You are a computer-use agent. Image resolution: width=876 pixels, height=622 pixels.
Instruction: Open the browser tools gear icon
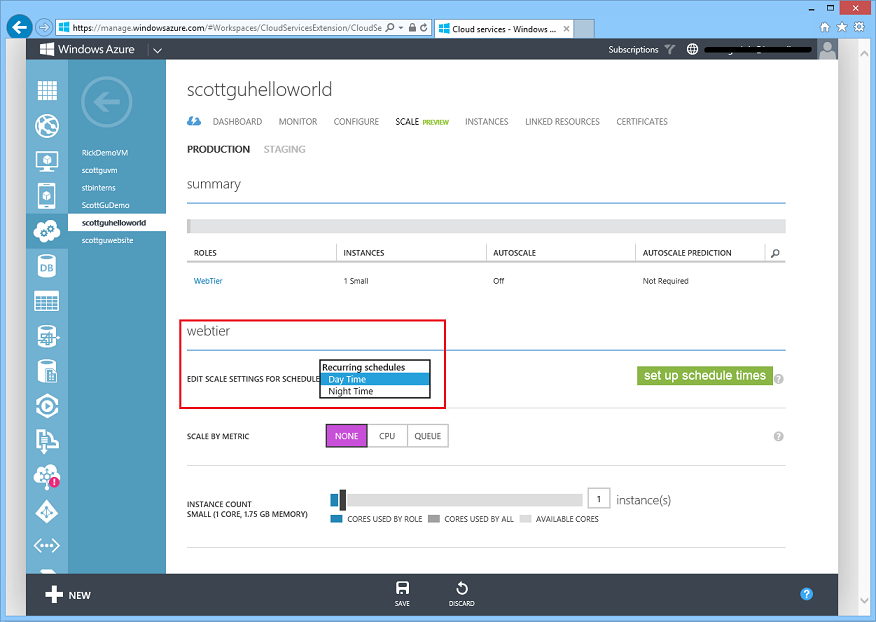point(859,27)
